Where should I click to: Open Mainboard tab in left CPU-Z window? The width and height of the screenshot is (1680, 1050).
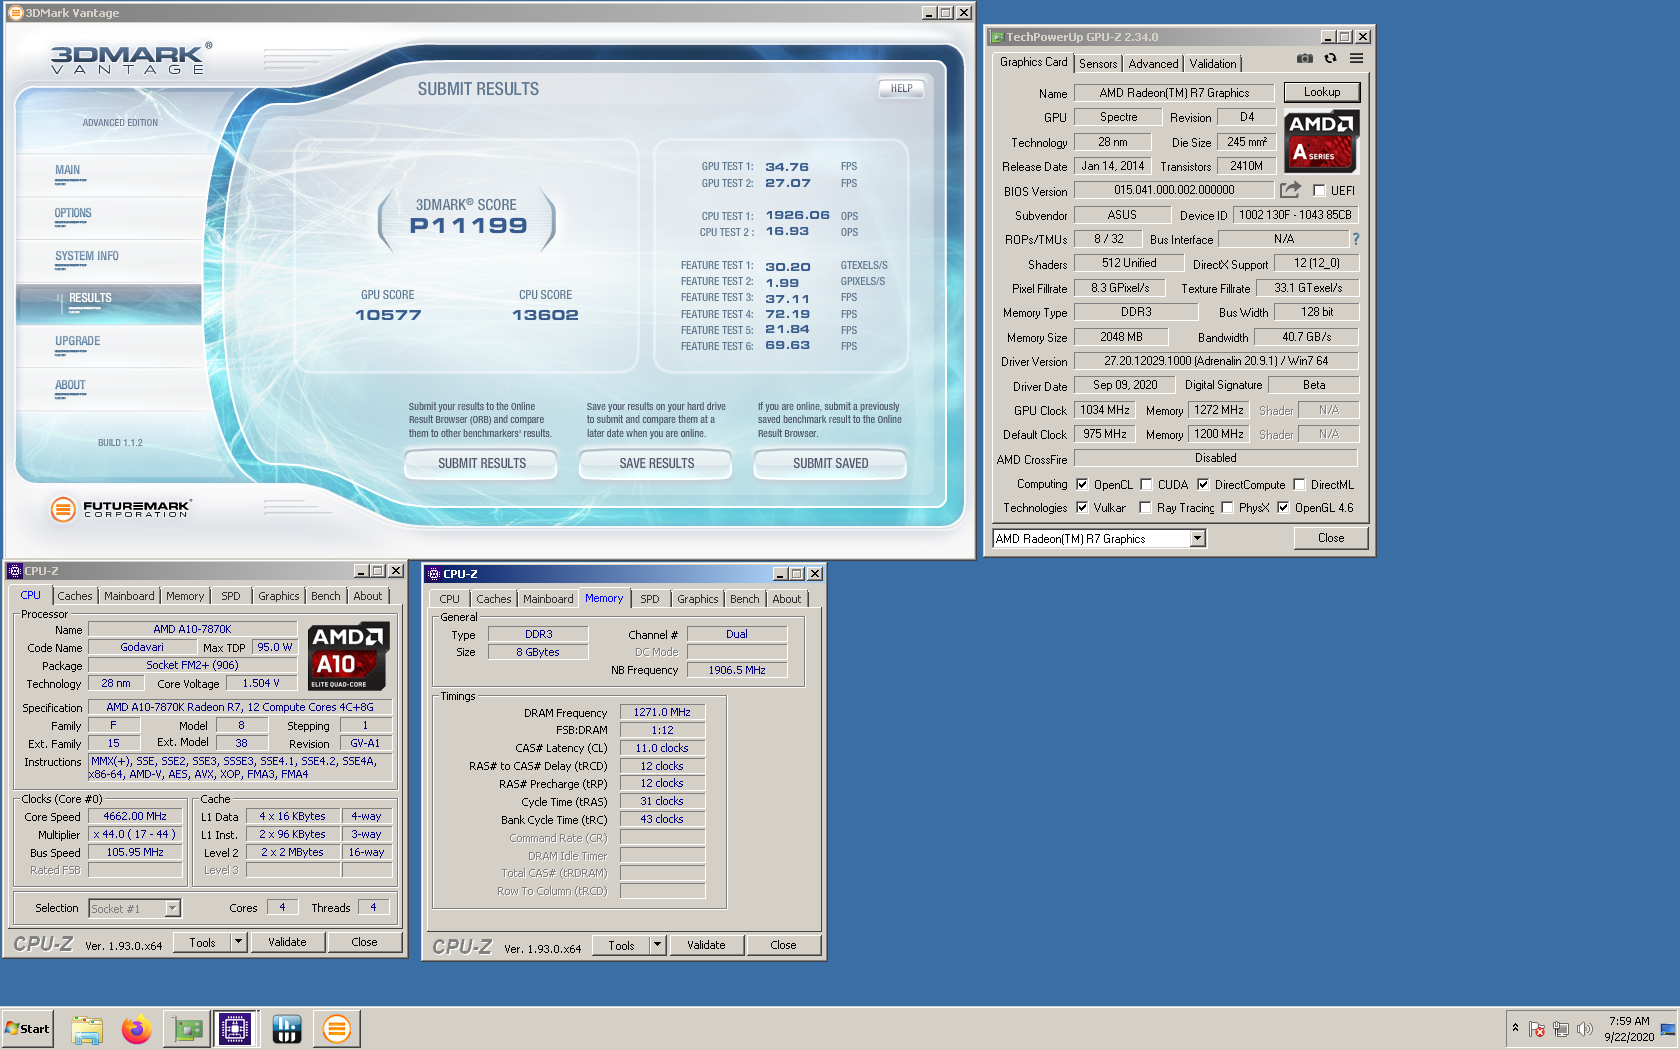coord(130,596)
